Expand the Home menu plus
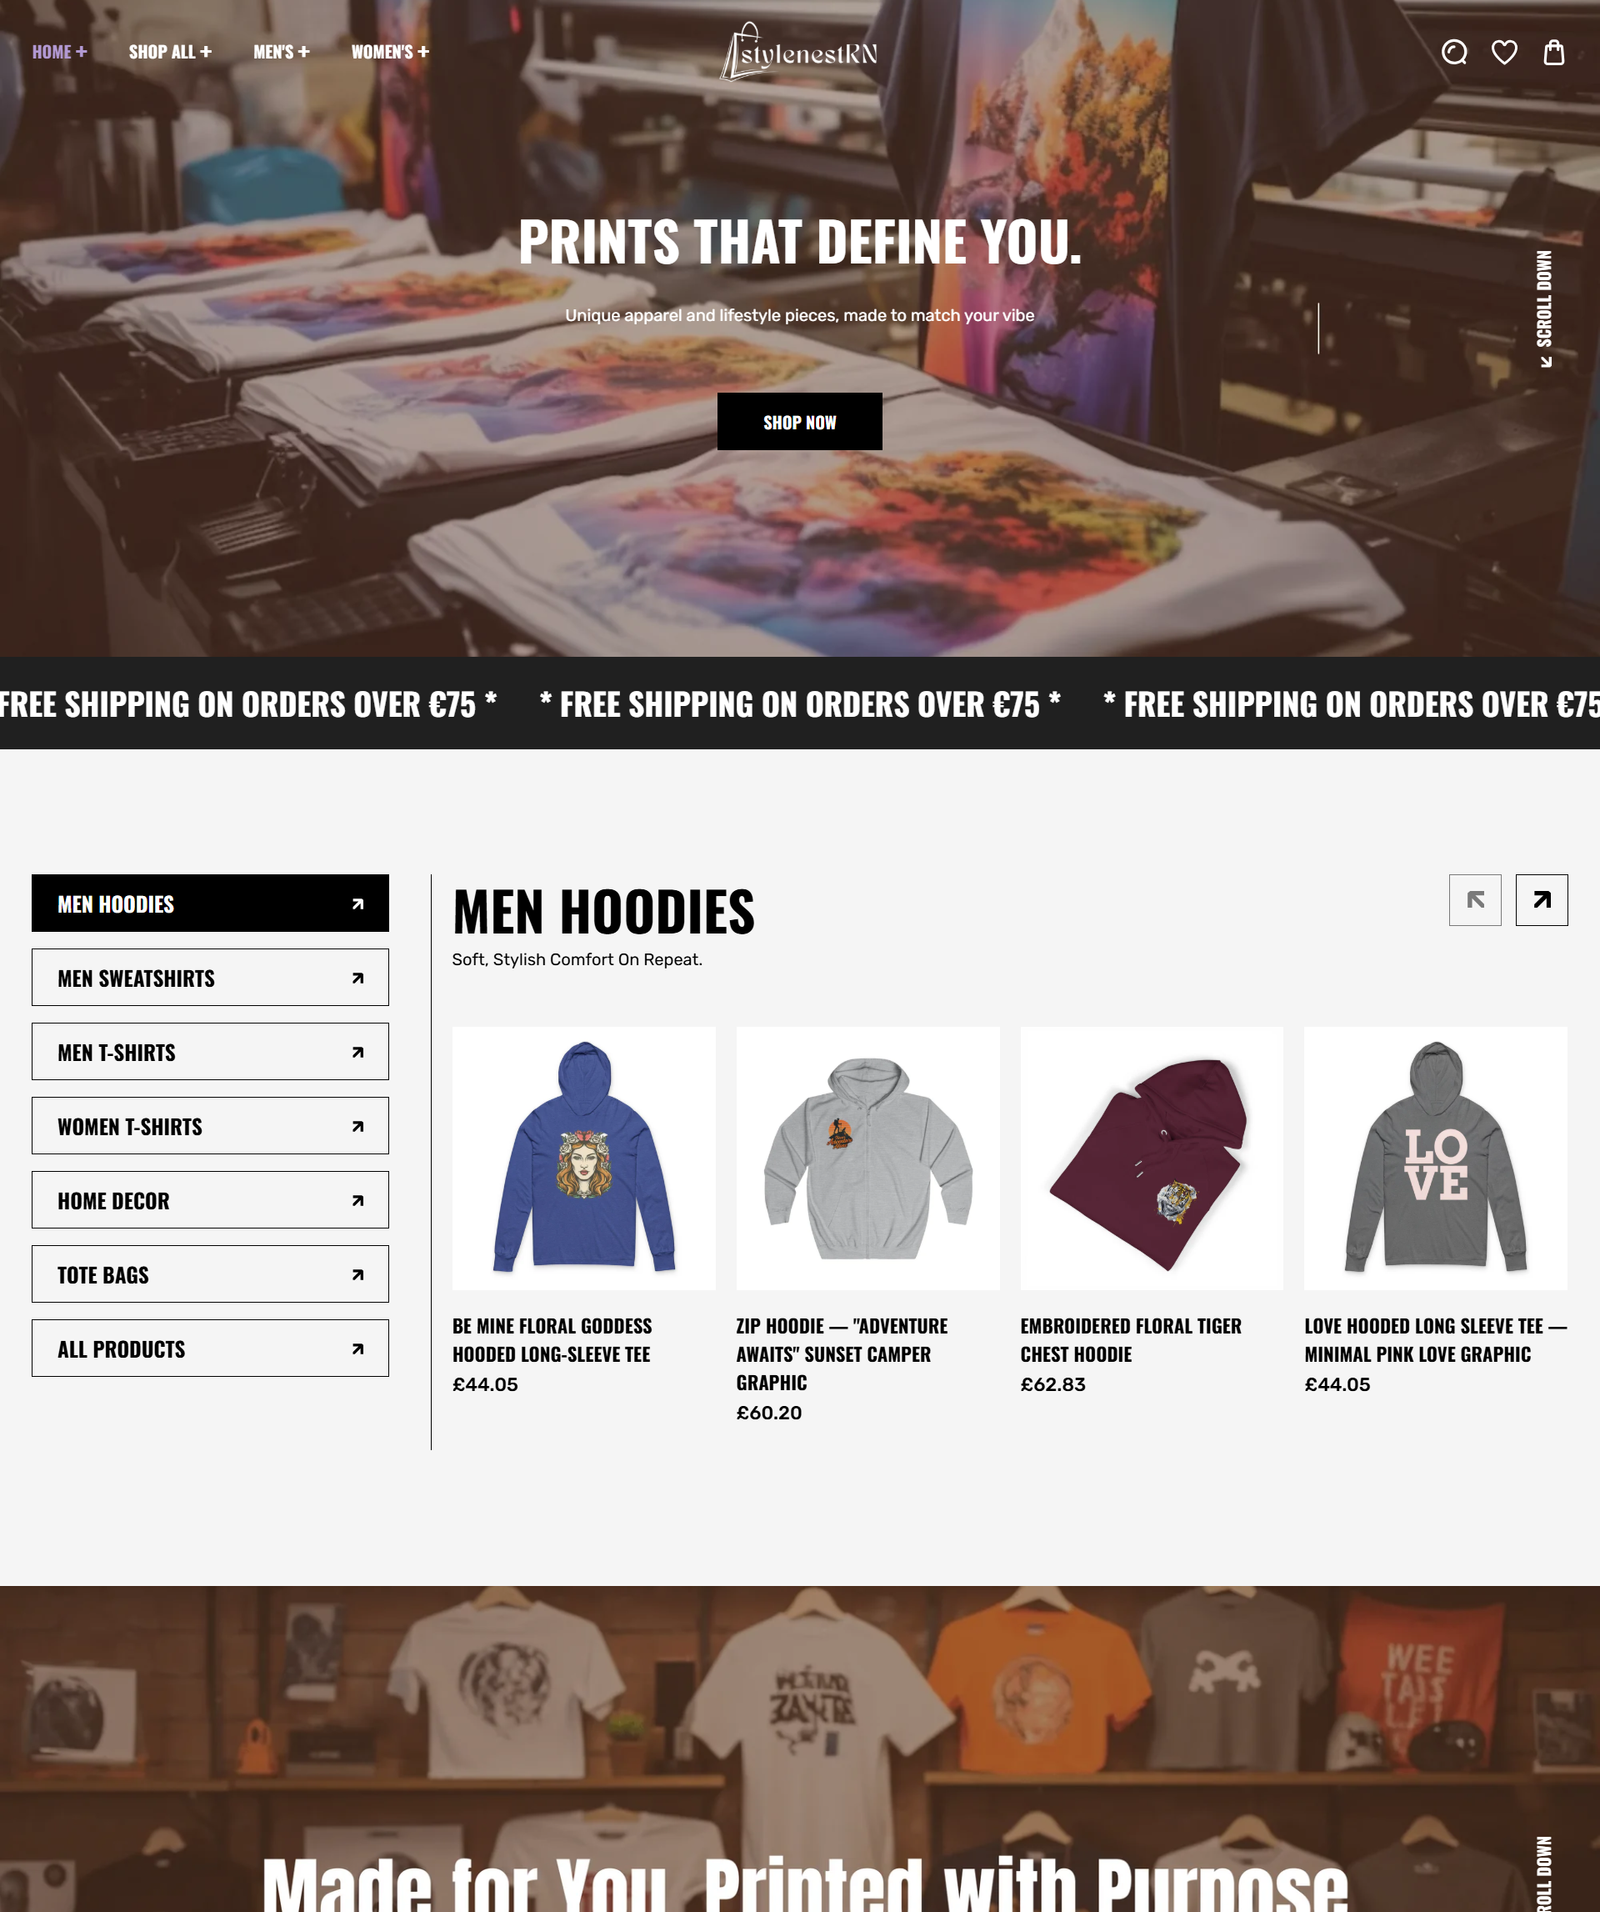The width and height of the screenshot is (1600, 1912). click(82, 52)
